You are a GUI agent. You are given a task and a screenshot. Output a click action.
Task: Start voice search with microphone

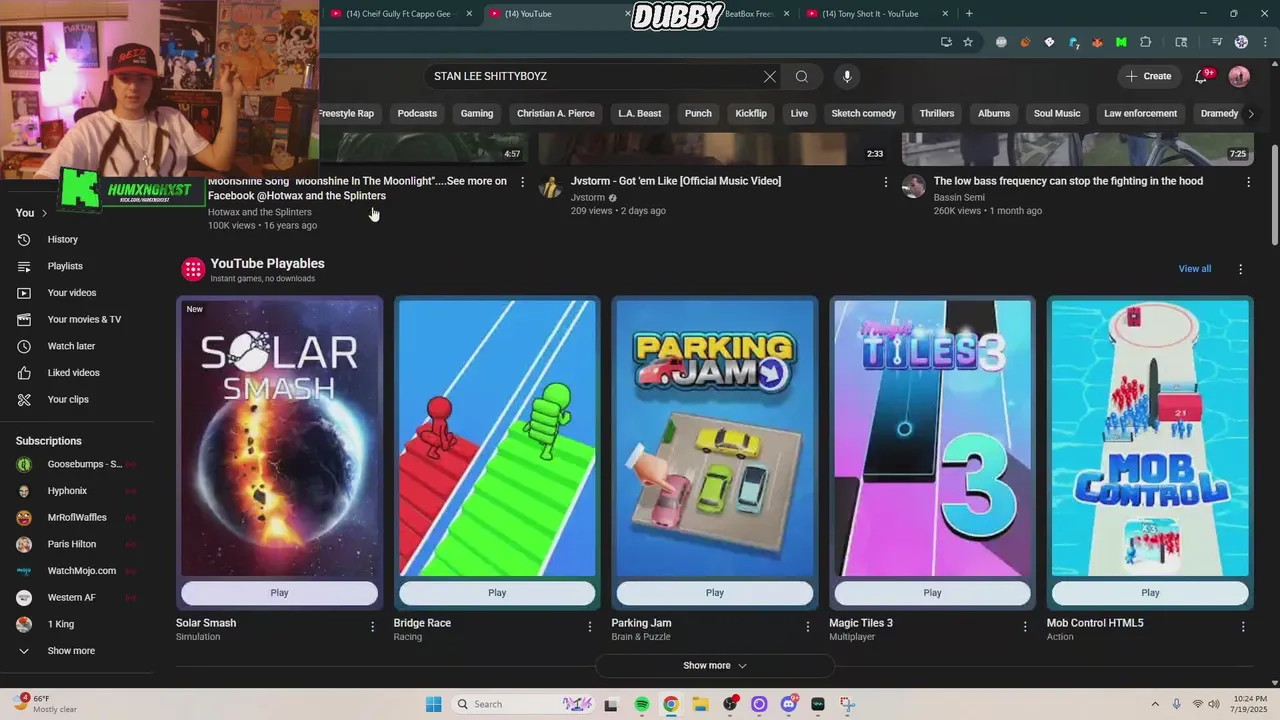847,76
